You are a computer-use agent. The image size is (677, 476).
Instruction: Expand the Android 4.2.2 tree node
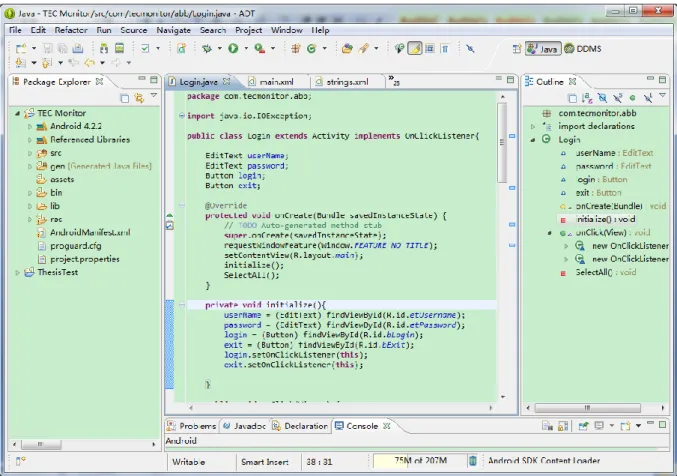pos(30,127)
